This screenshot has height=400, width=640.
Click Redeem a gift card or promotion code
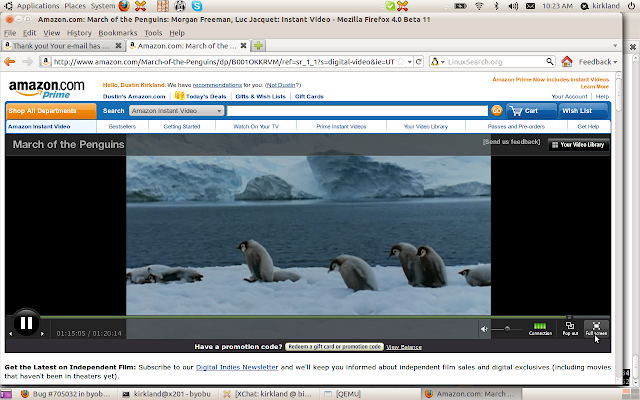point(334,347)
